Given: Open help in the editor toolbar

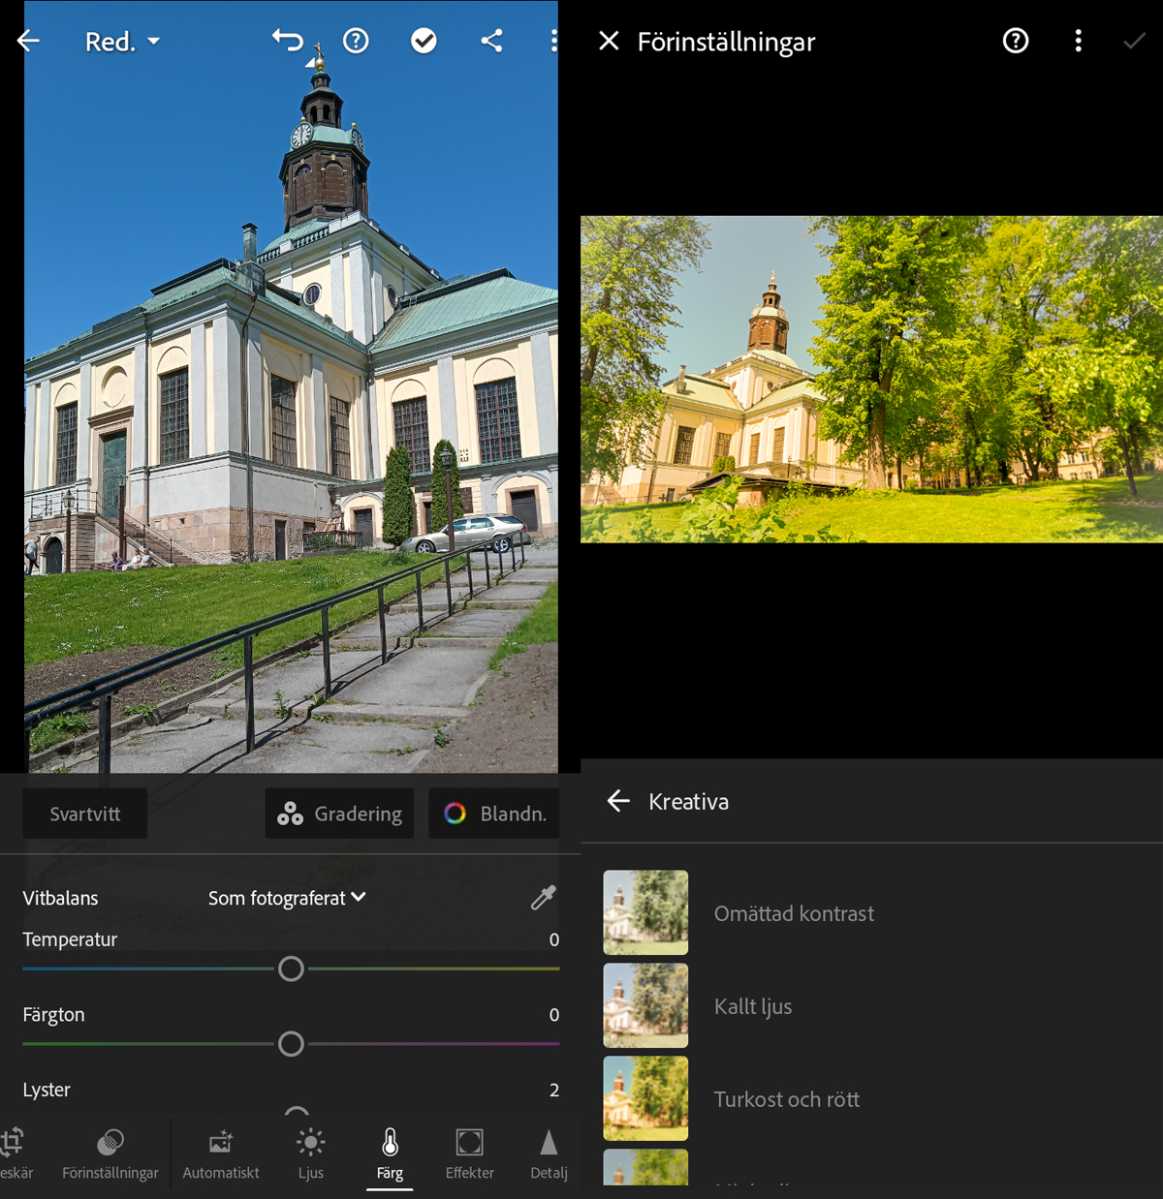Looking at the screenshot, I should 356,41.
